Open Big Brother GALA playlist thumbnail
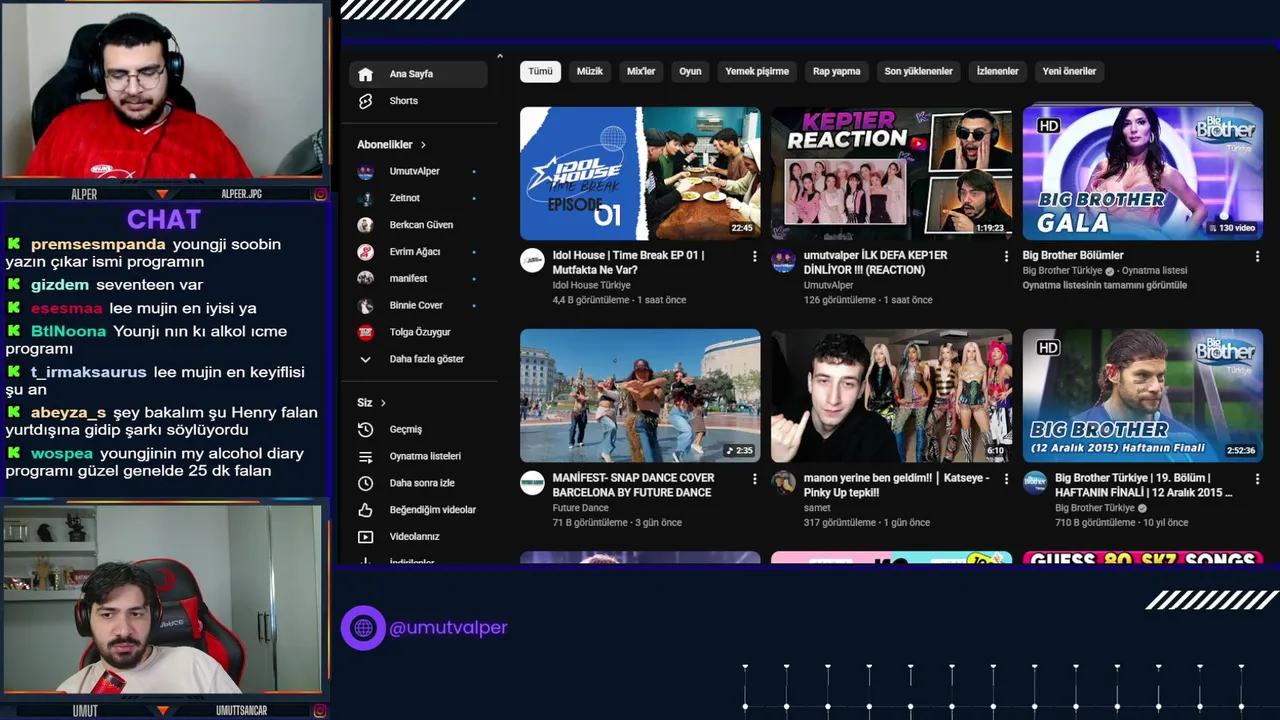The height and width of the screenshot is (720, 1280). click(1143, 173)
